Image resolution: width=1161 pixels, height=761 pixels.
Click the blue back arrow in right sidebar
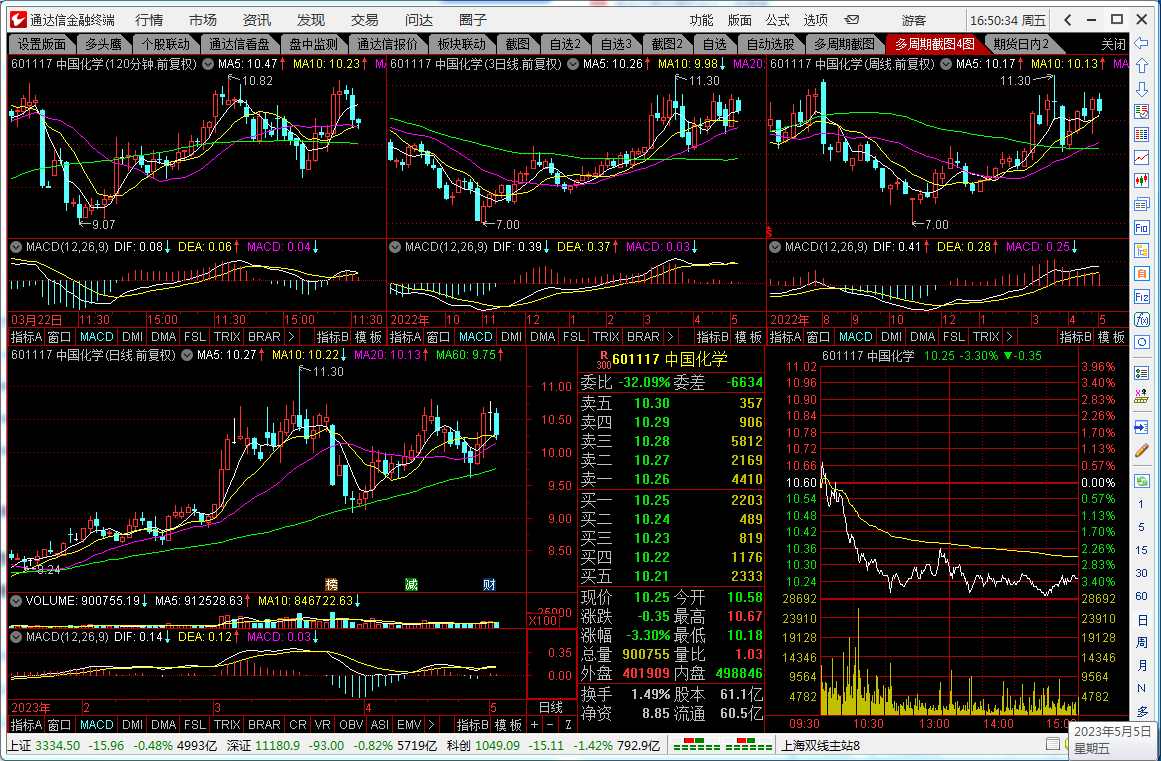click(1141, 42)
